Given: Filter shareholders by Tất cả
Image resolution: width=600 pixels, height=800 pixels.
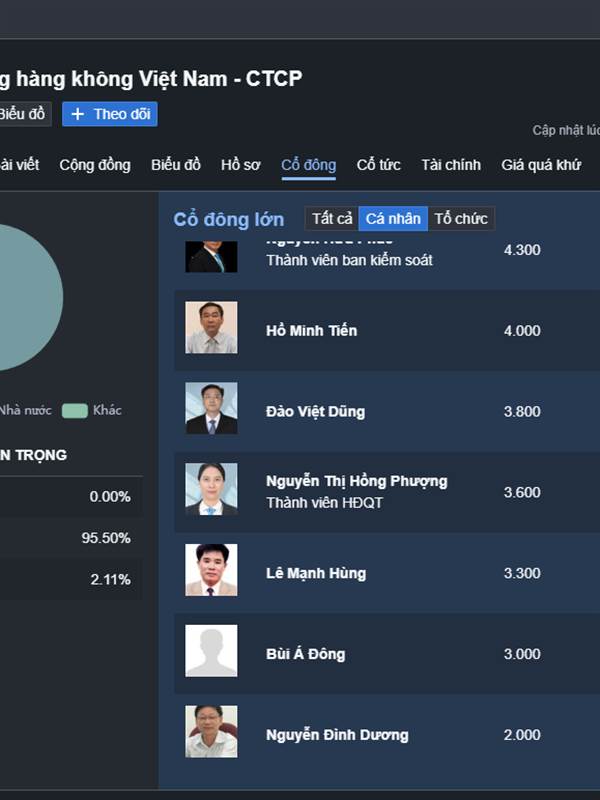Looking at the screenshot, I should point(332,219).
